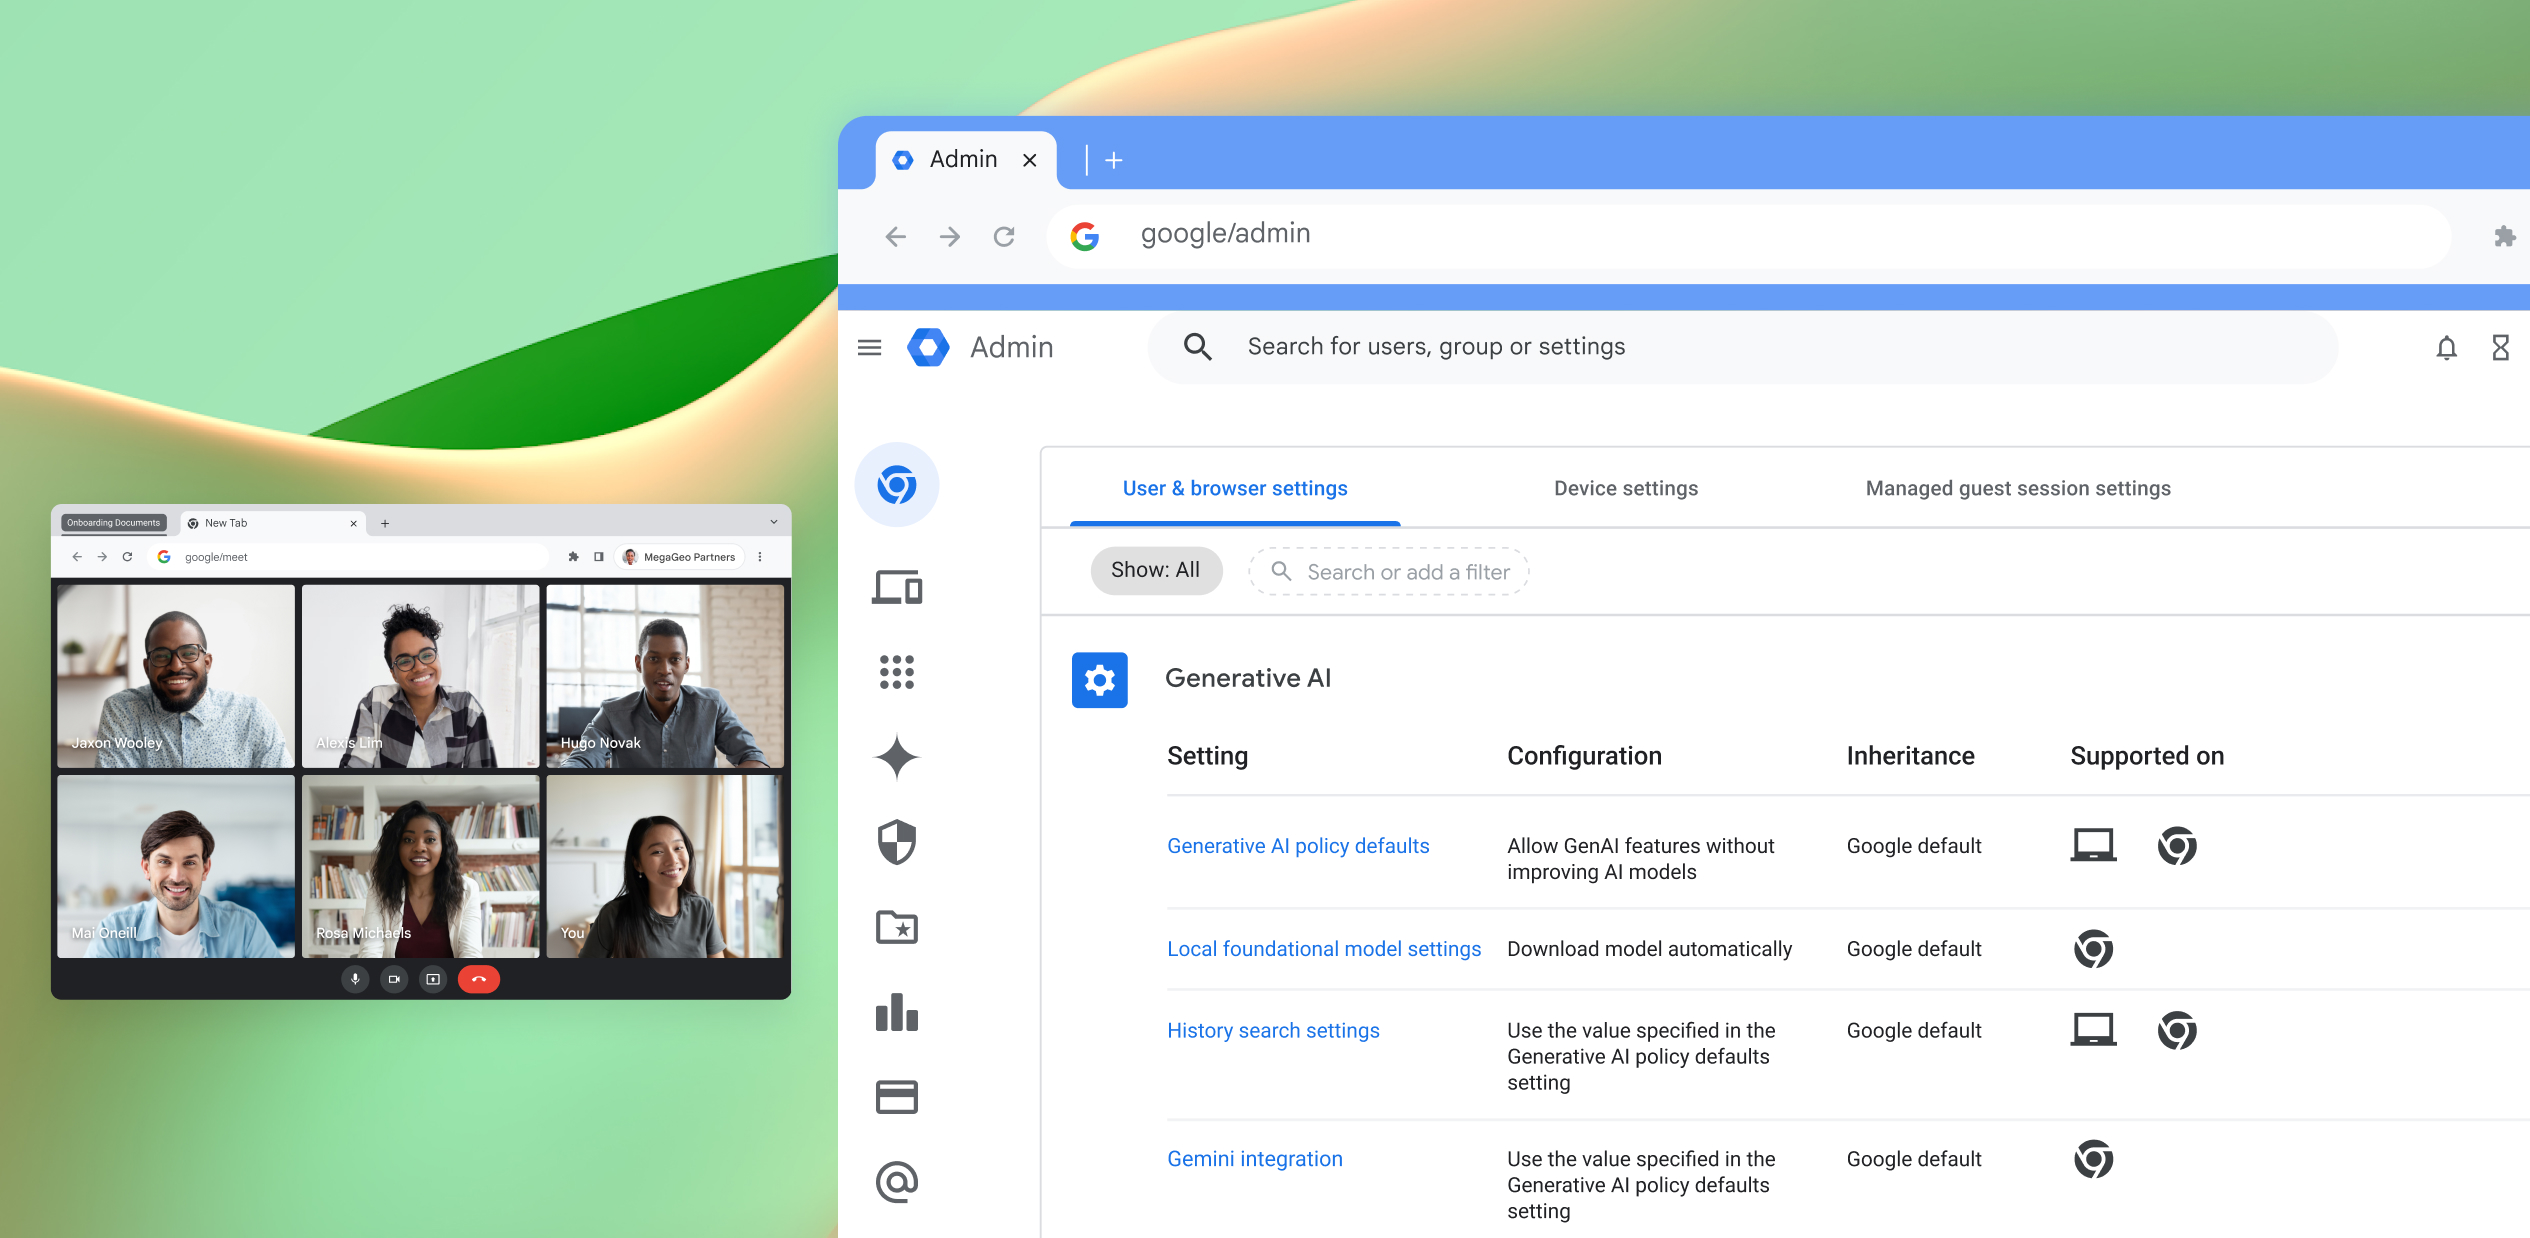Open the Billing card sidebar icon
This screenshot has width=2530, height=1238.
coord(896,1097)
